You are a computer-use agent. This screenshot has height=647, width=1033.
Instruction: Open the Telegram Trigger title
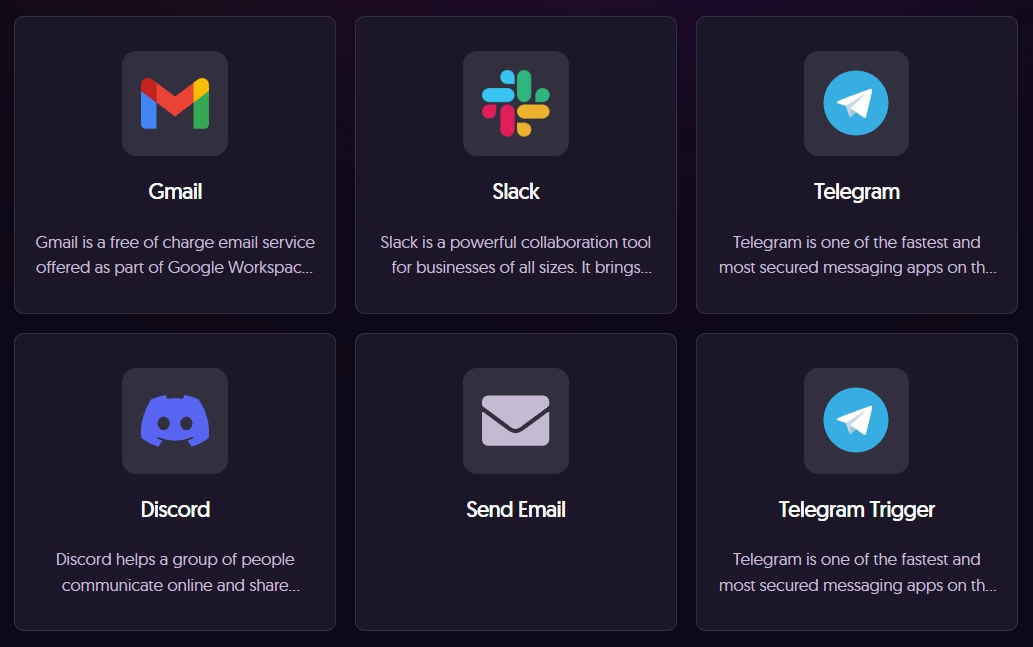coord(856,509)
